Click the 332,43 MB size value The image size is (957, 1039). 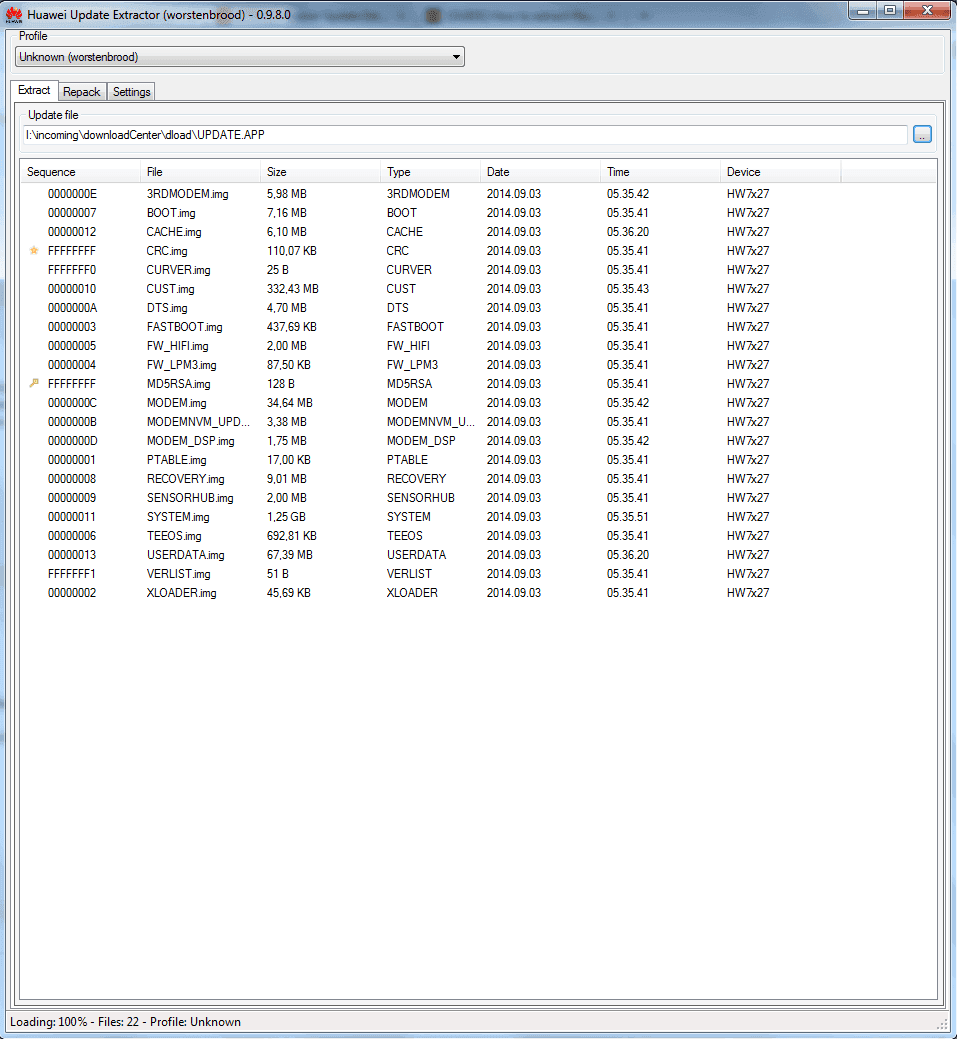tap(292, 289)
